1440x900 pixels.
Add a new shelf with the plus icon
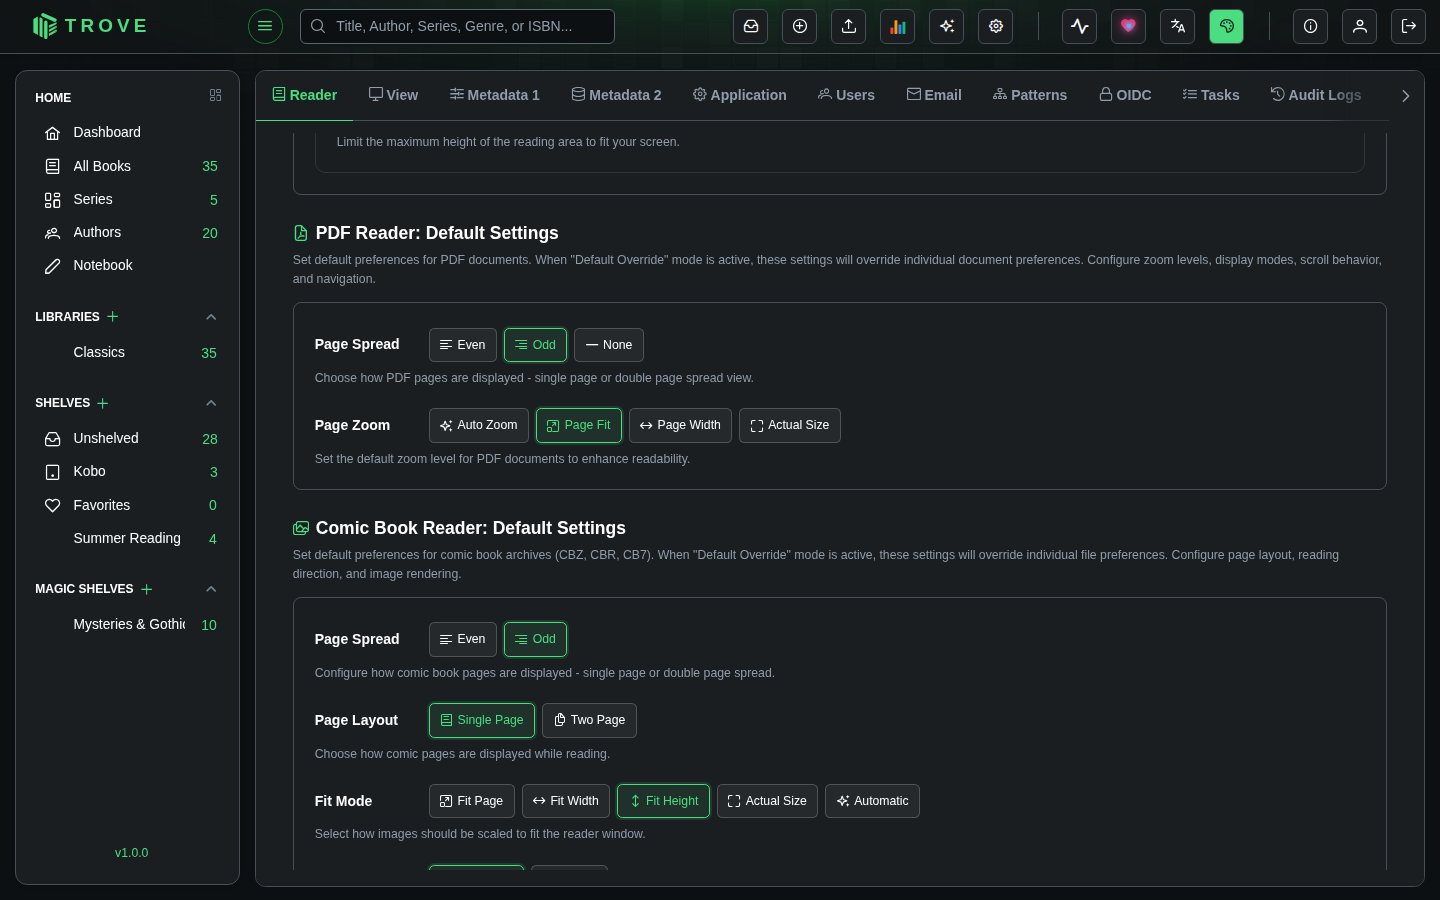[x=103, y=403]
